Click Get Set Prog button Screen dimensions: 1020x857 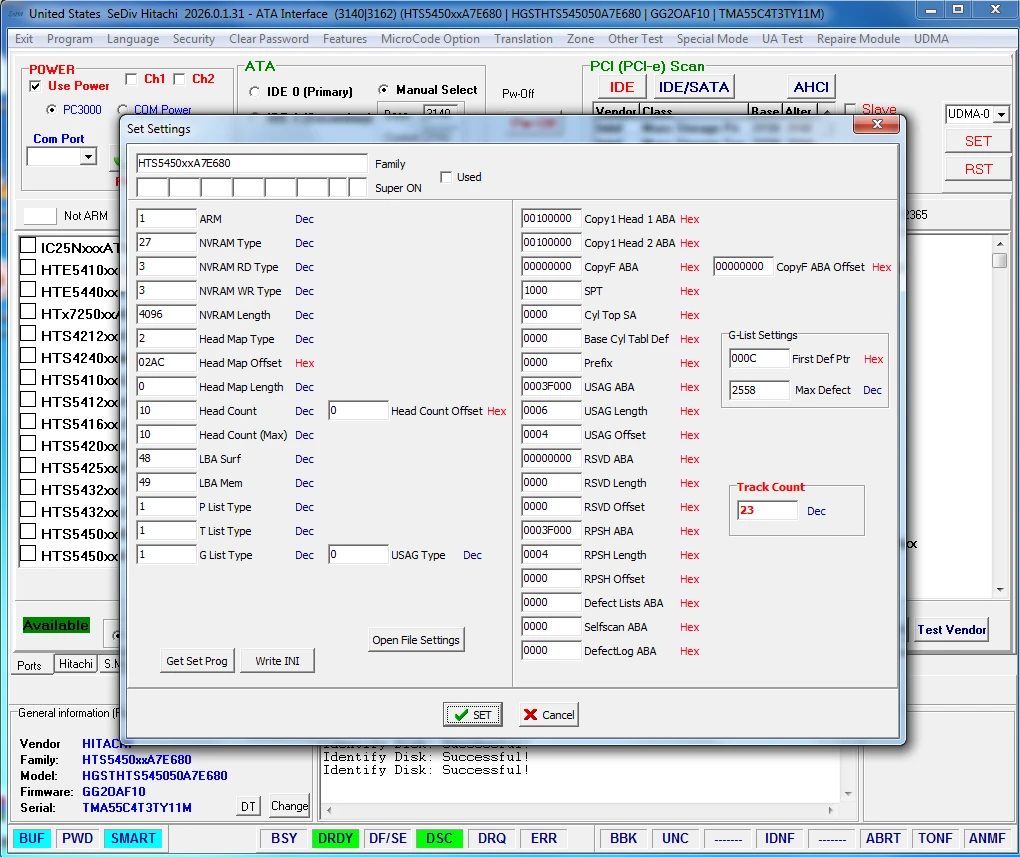[x=196, y=660]
